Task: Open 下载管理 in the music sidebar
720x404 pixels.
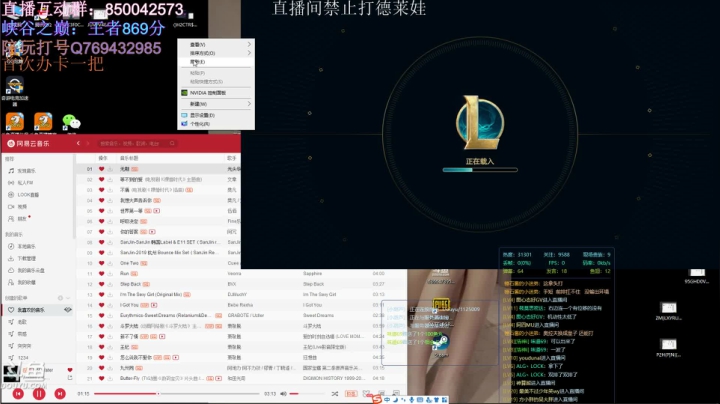Action: (26, 258)
